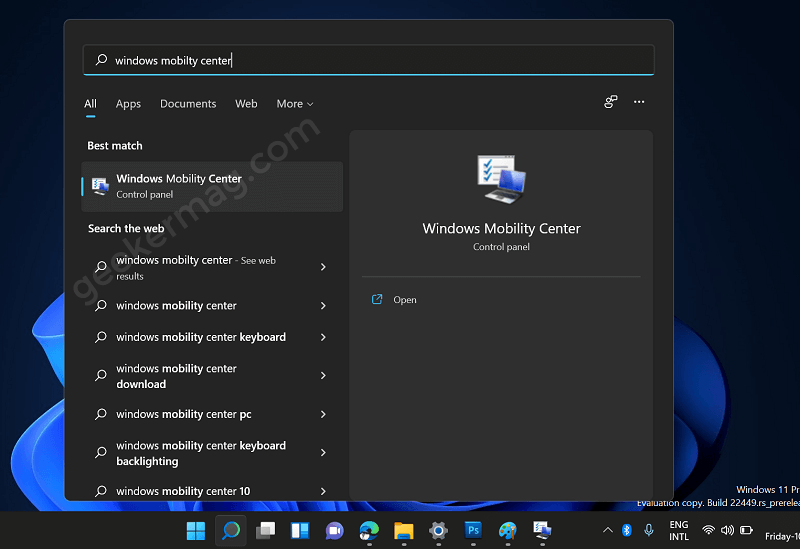Viewport: 800px width, 549px height.
Task: Open Settings gear from taskbar
Action: coord(438,531)
